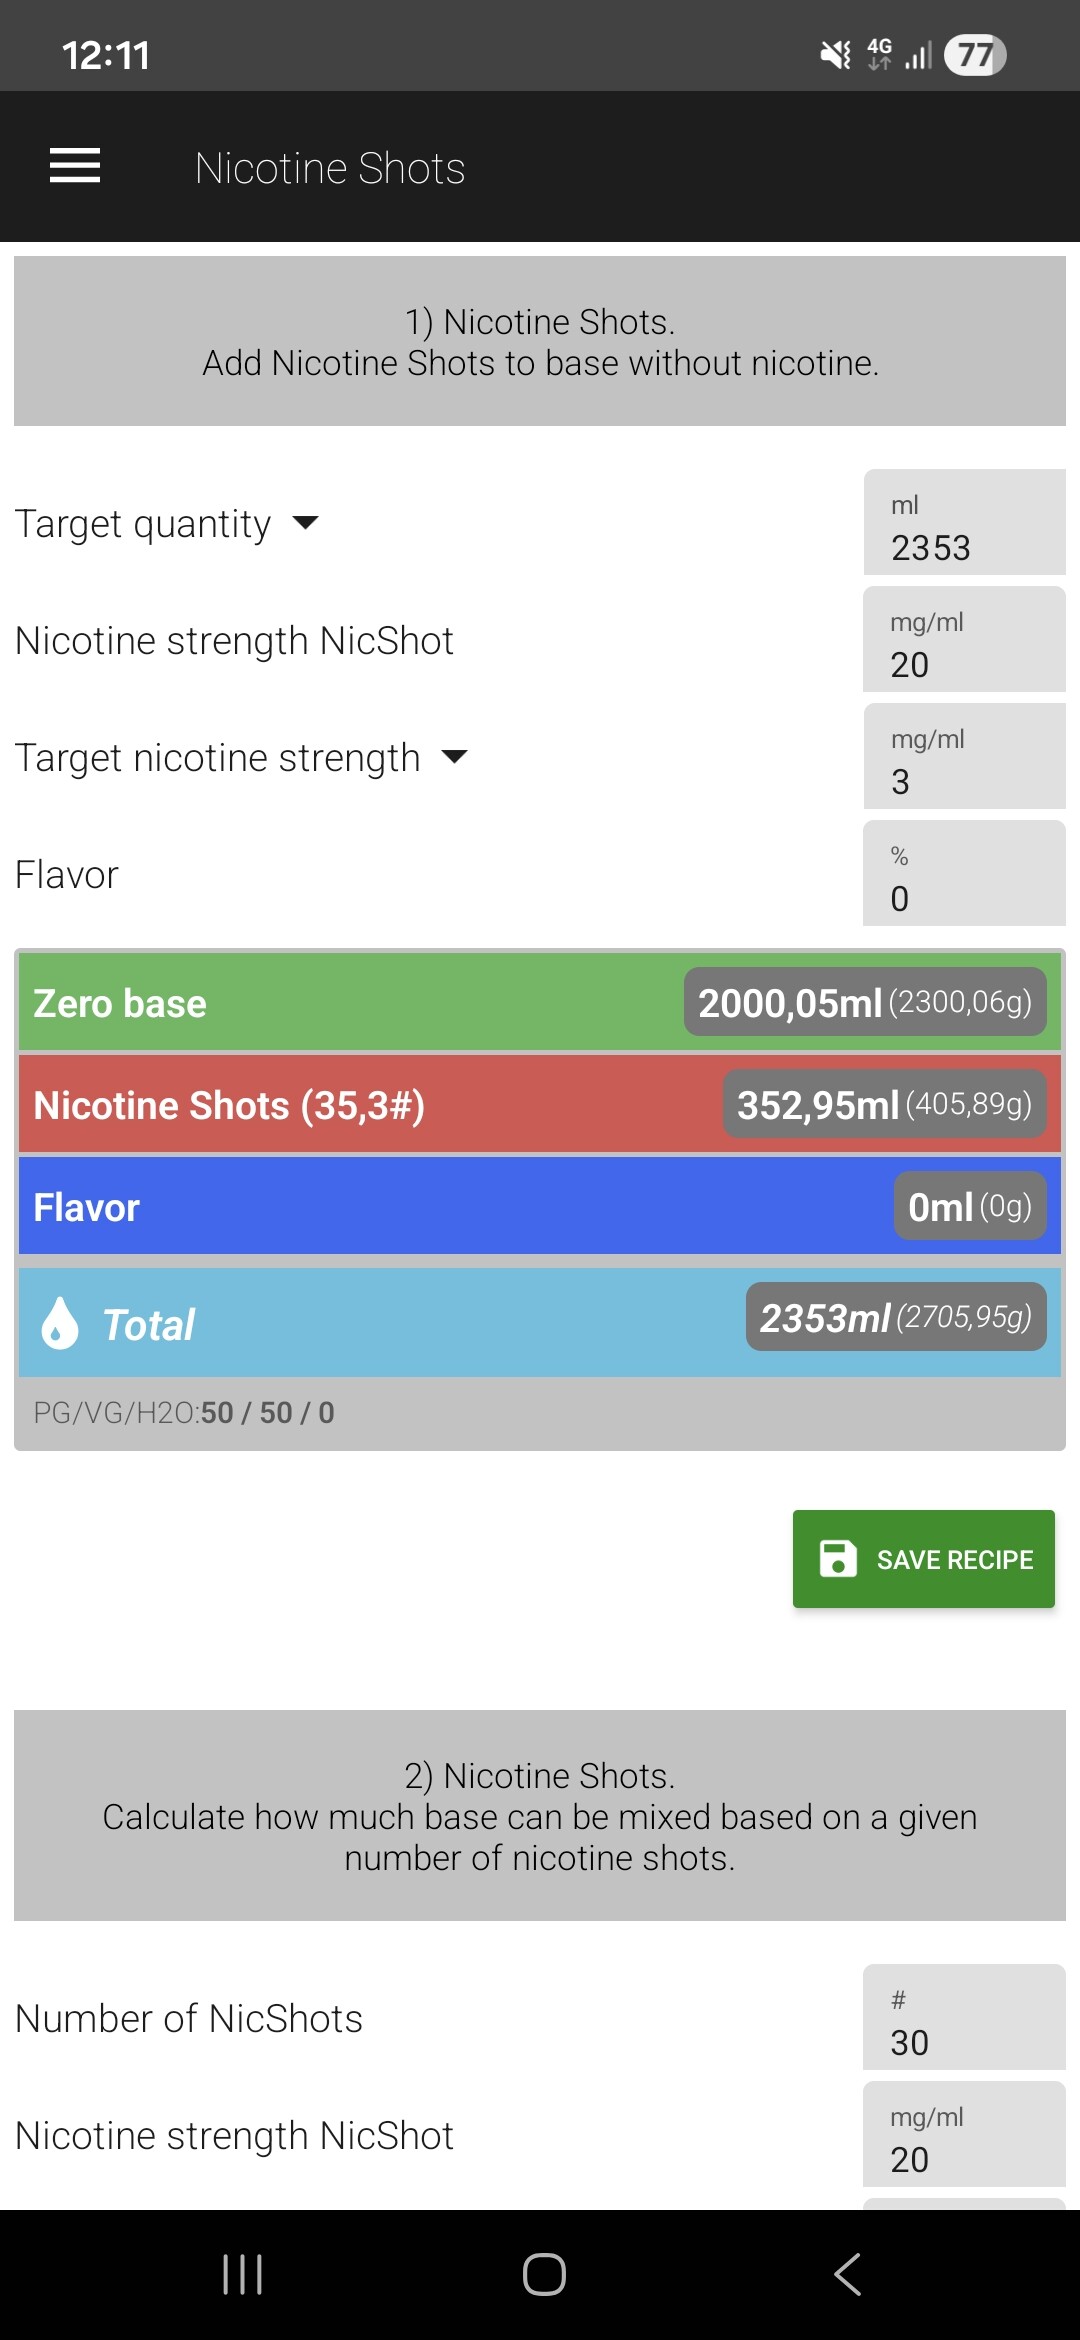Viewport: 1080px width, 2340px height.
Task: Tap the Nicotine Shots page title
Action: (330, 168)
